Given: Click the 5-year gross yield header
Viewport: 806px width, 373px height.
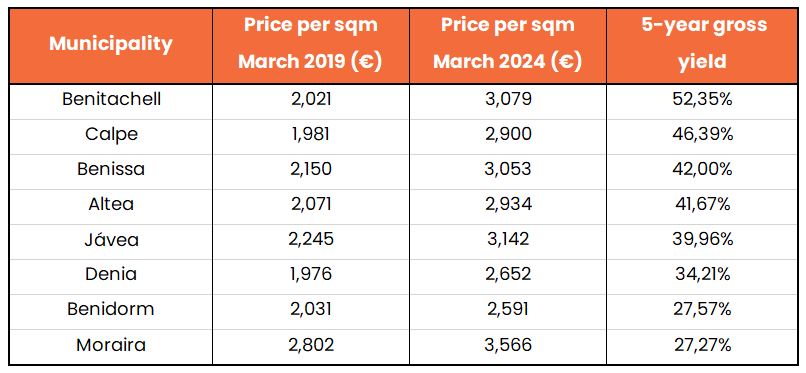Looking at the screenshot, I should (x=702, y=44).
